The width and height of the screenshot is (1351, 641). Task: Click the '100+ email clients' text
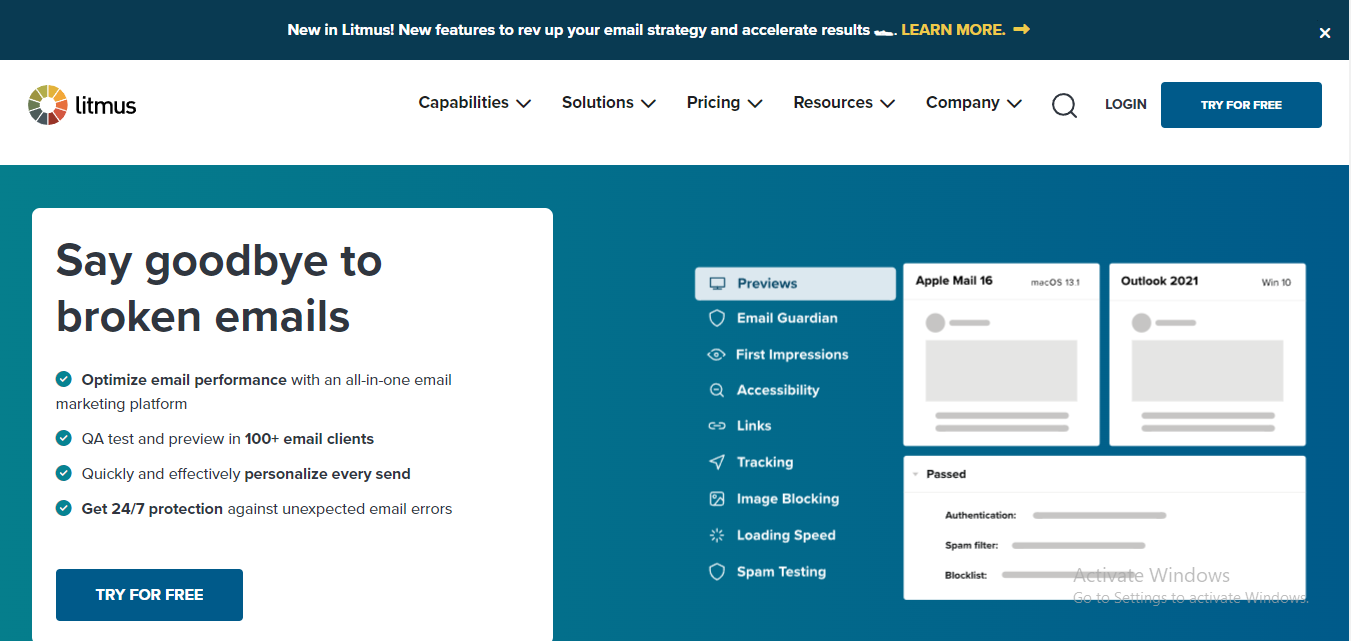[309, 439]
